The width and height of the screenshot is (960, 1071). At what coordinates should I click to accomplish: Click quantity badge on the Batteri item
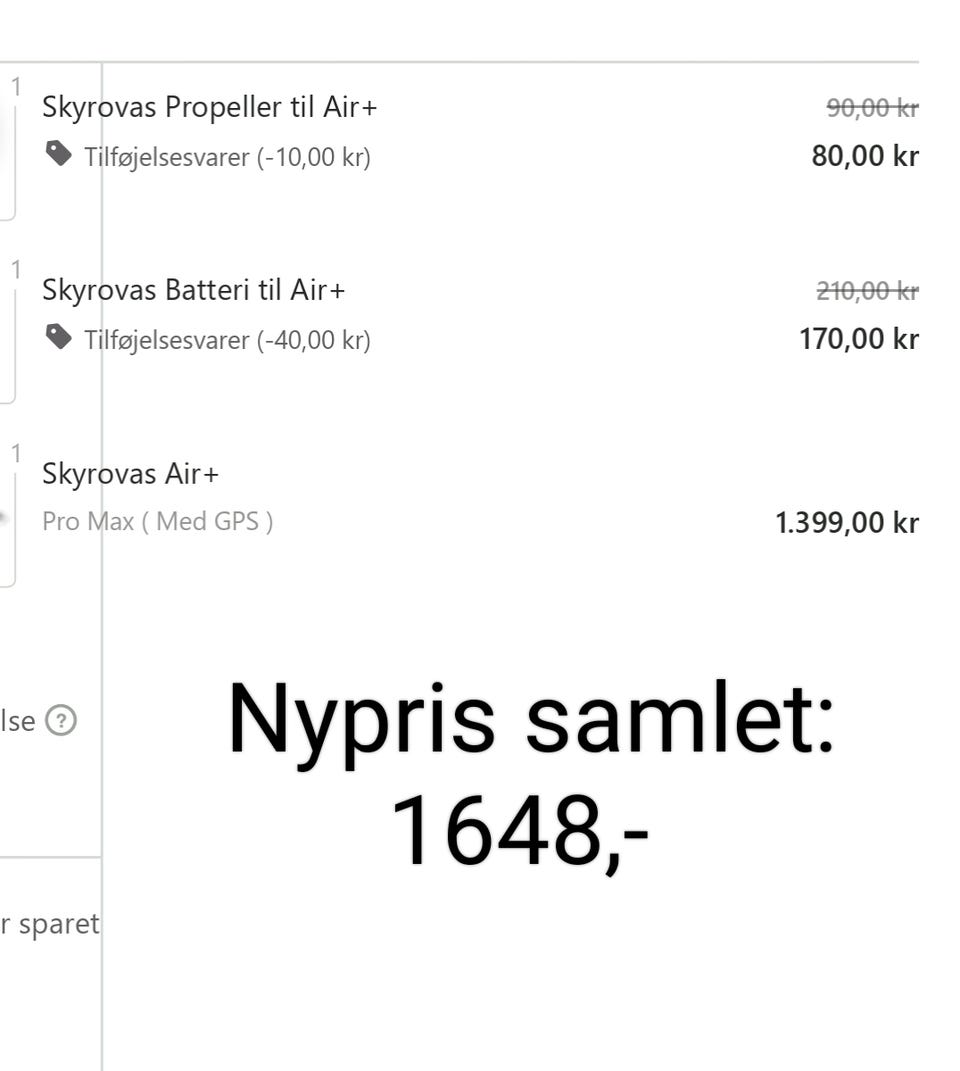(x=15, y=270)
